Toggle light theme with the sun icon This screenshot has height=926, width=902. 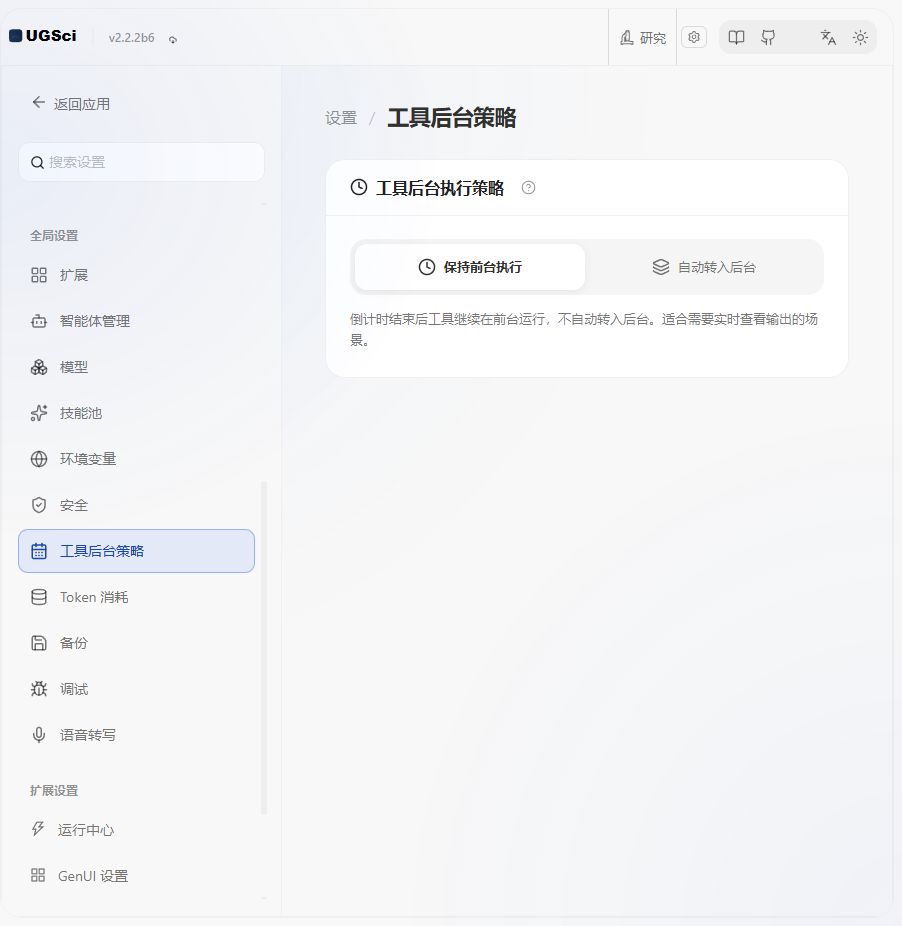(x=860, y=38)
